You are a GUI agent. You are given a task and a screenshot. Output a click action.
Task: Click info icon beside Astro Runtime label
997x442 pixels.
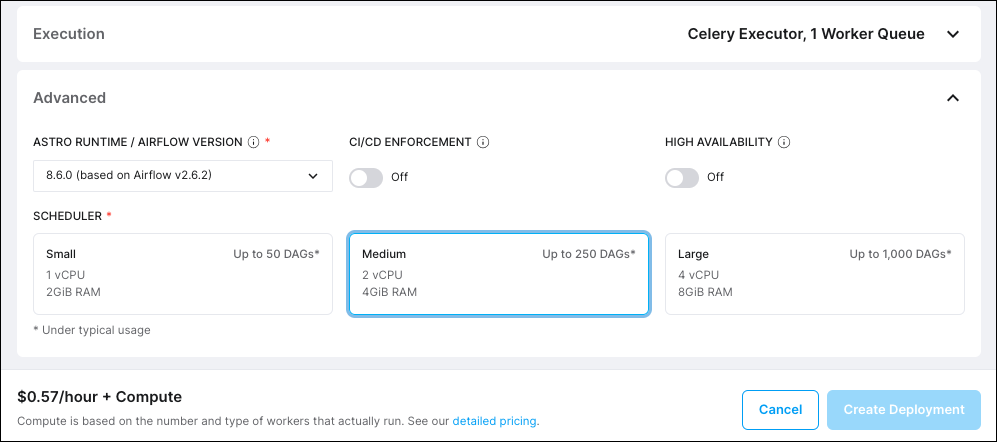(x=253, y=142)
